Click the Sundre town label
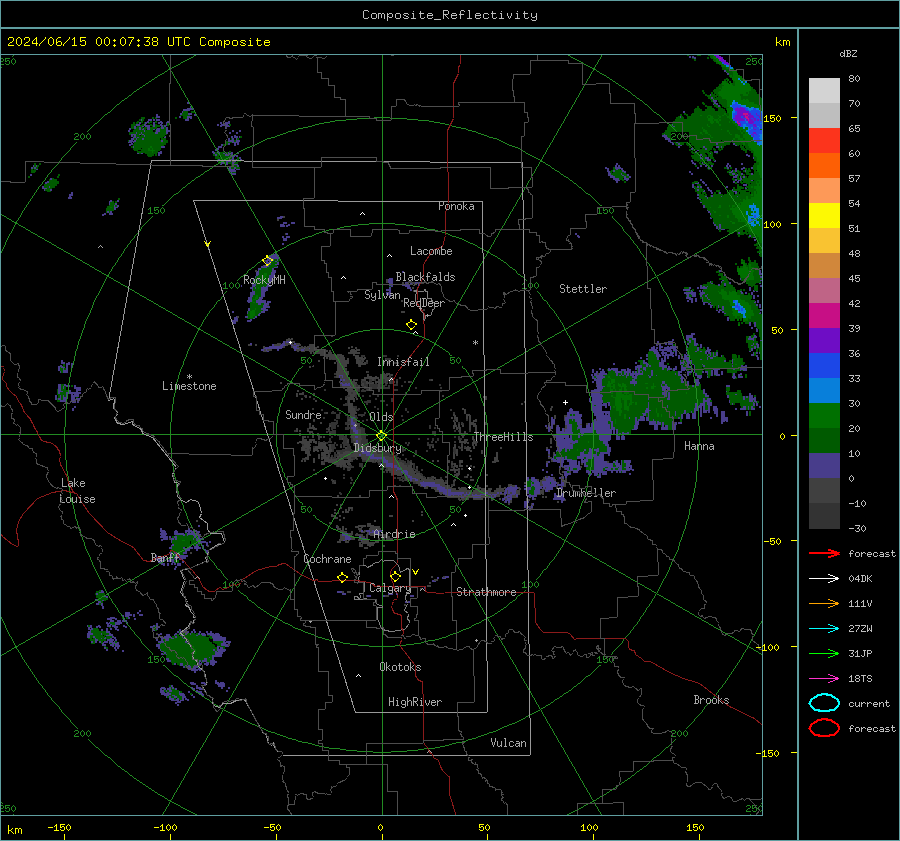900x841 pixels. (303, 414)
